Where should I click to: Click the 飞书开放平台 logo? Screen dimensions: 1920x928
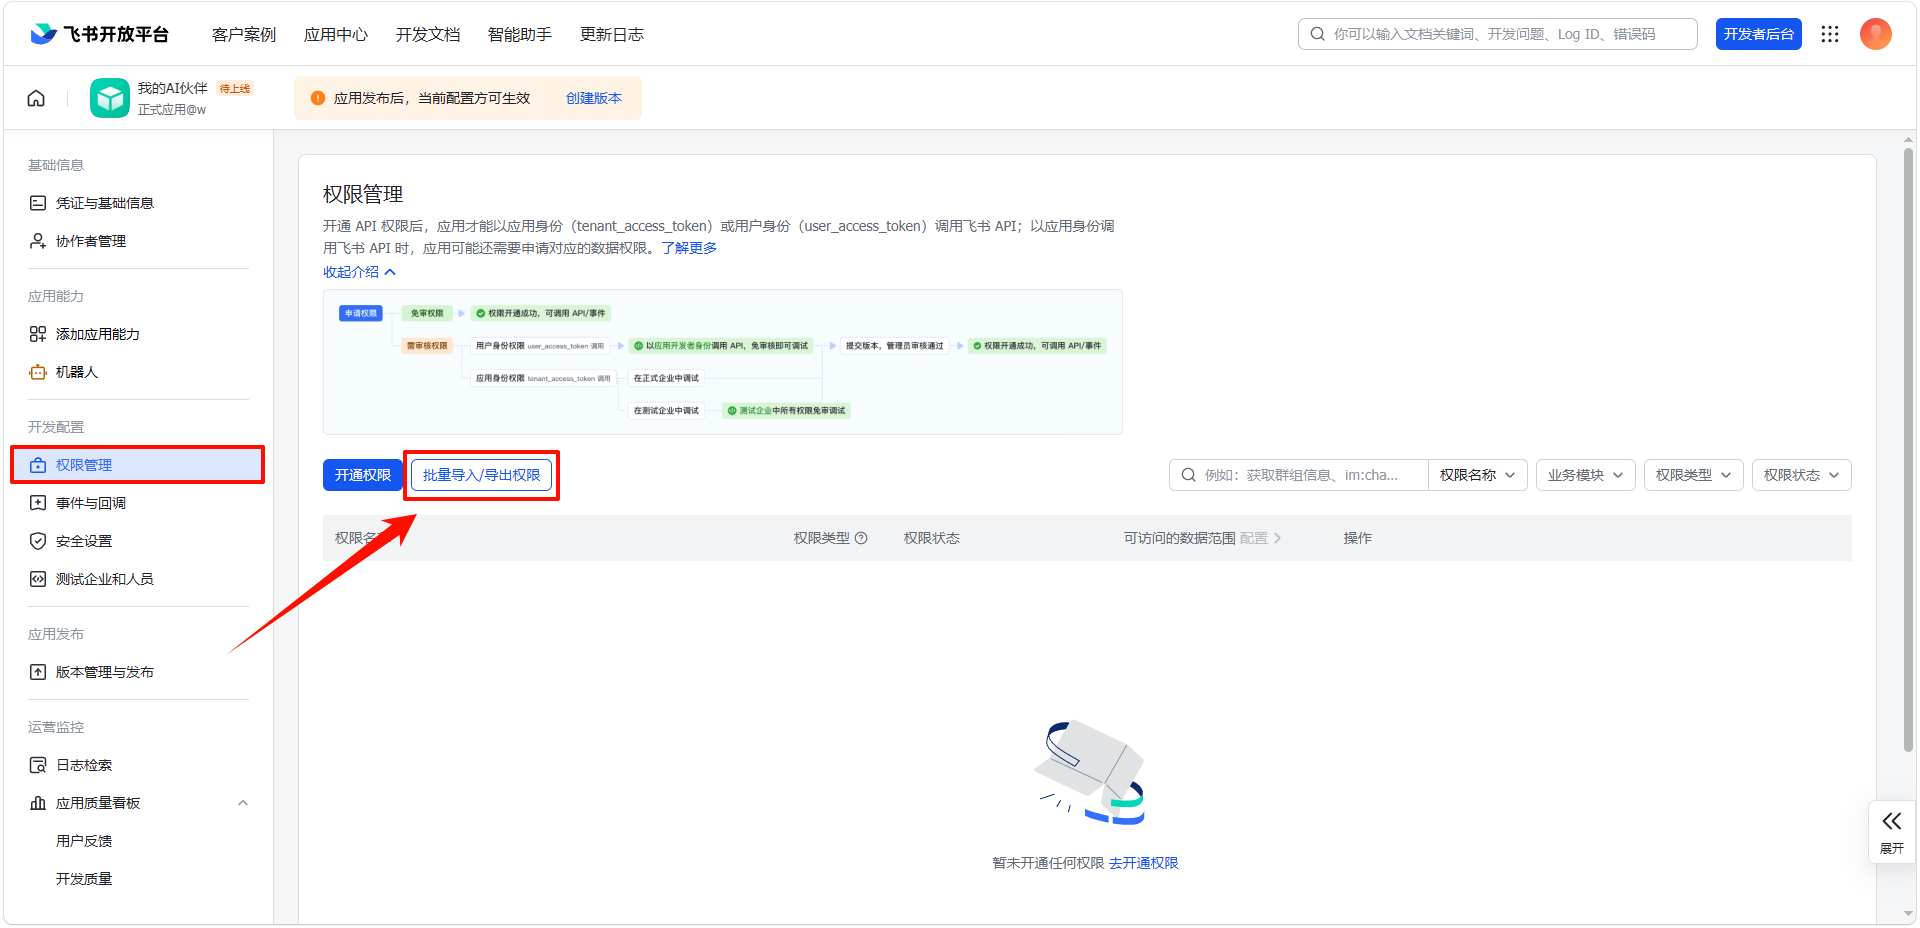pos(99,34)
